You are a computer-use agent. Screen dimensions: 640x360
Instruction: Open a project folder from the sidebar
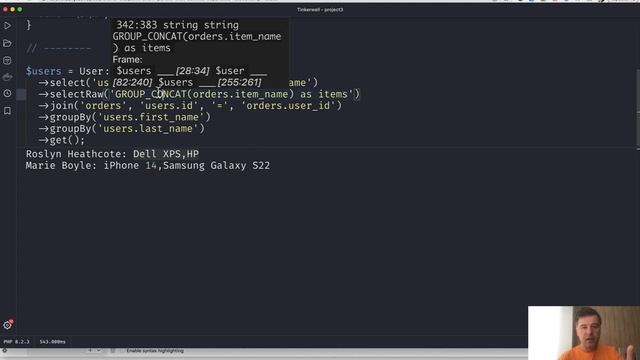click(7, 43)
